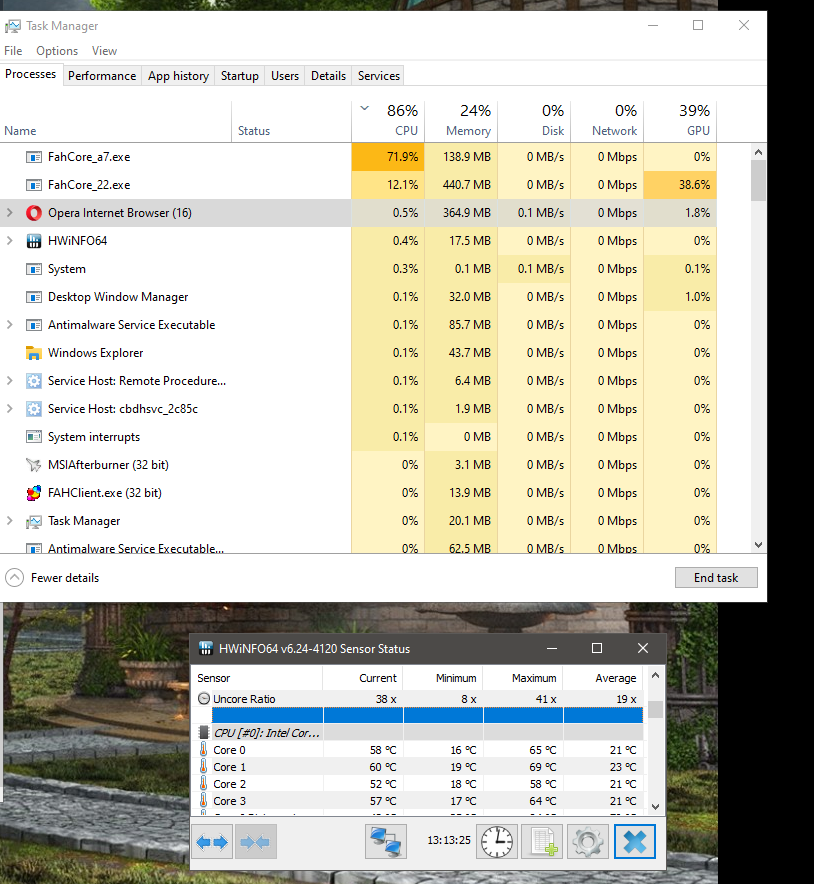Image resolution: width=814 pixels, height=884 pixels.
Task: Expand the Task Manager process group
Action: (10, 521)
